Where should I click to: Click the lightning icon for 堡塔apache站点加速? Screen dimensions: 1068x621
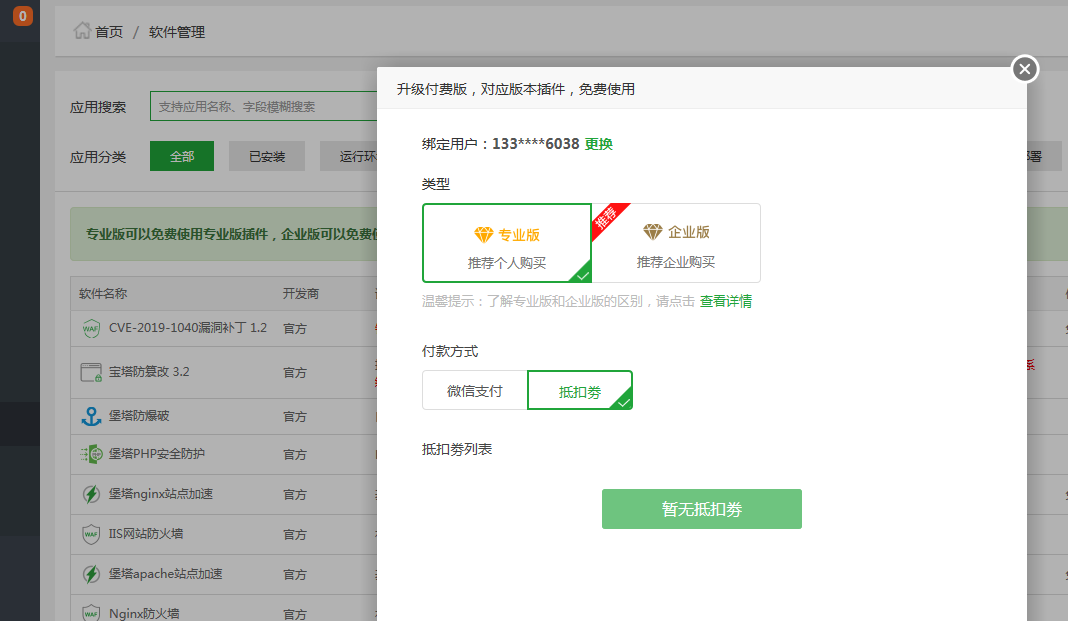91,574
